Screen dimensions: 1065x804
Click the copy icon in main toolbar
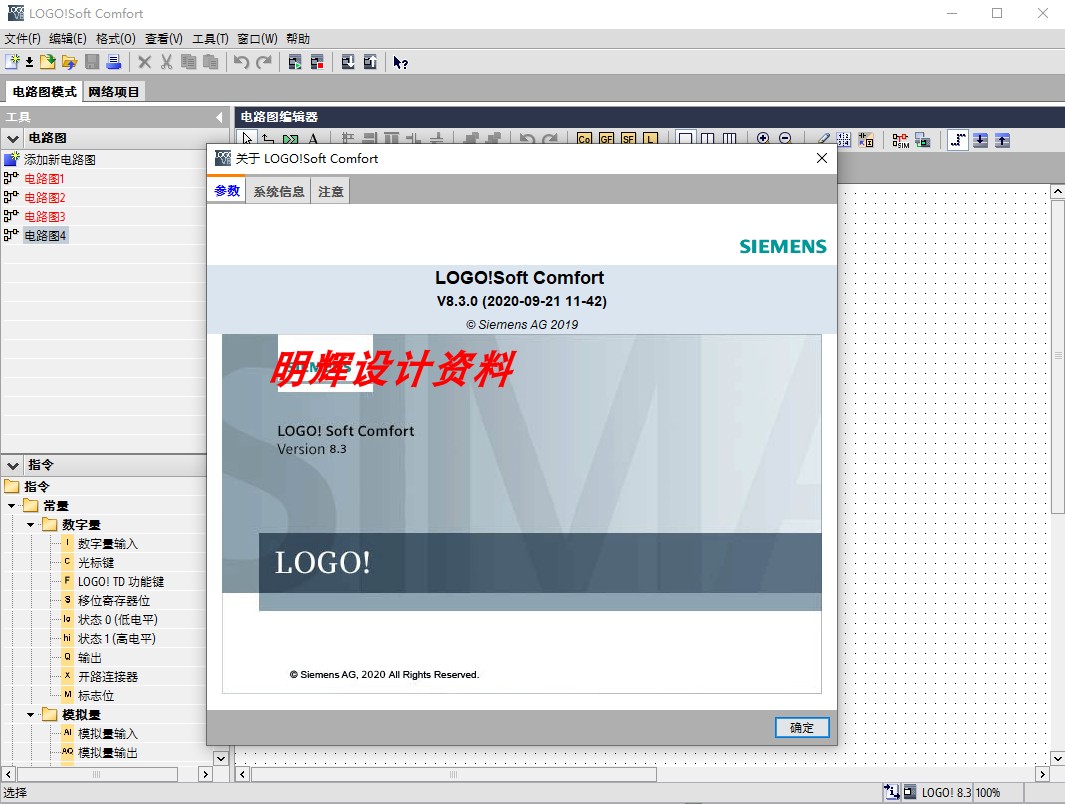pos(188,62)
